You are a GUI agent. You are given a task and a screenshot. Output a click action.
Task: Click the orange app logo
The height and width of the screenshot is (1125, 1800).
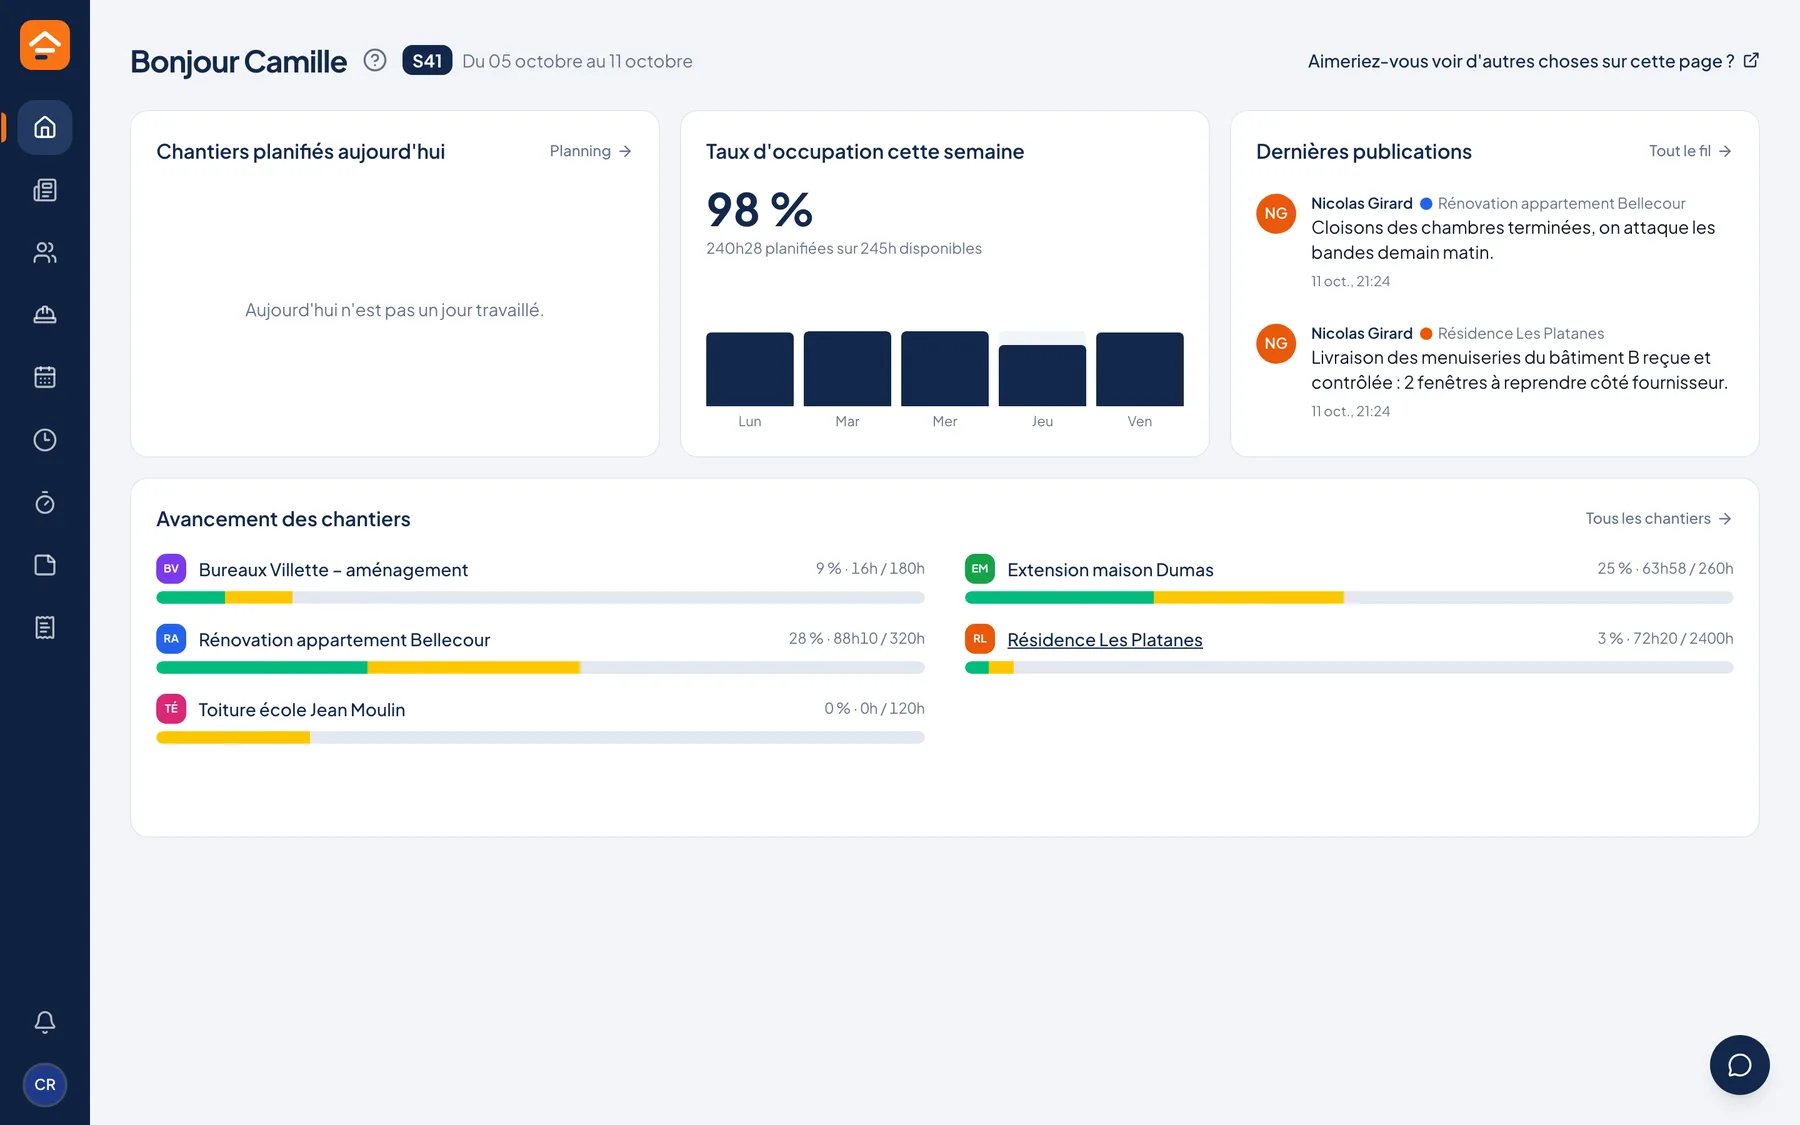45,45
